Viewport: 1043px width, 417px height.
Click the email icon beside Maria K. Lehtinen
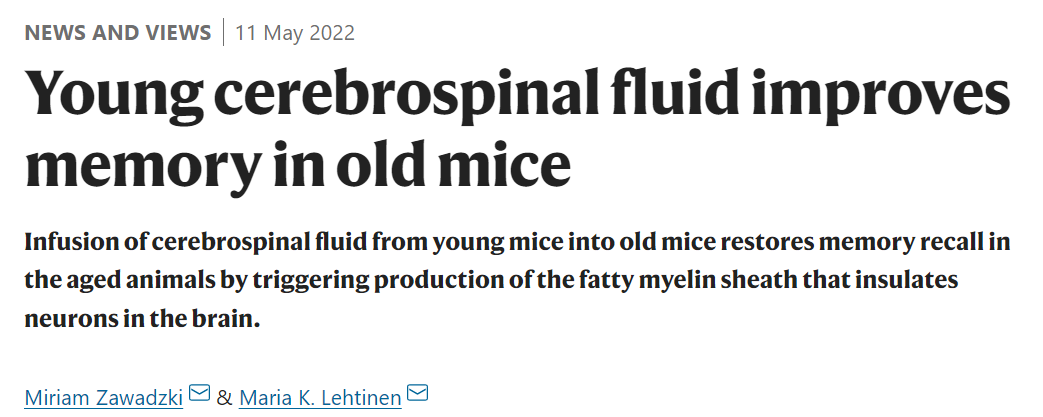(417, 393)
